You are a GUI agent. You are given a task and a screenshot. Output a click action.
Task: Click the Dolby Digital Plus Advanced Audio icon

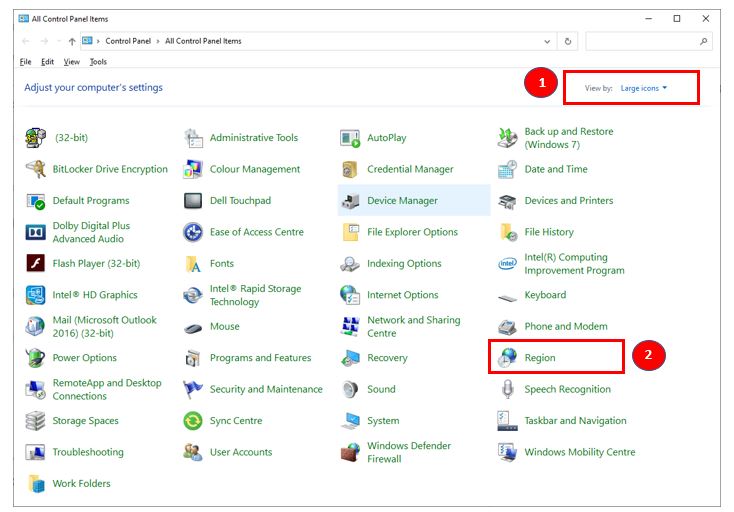click(x=36, y=232)
